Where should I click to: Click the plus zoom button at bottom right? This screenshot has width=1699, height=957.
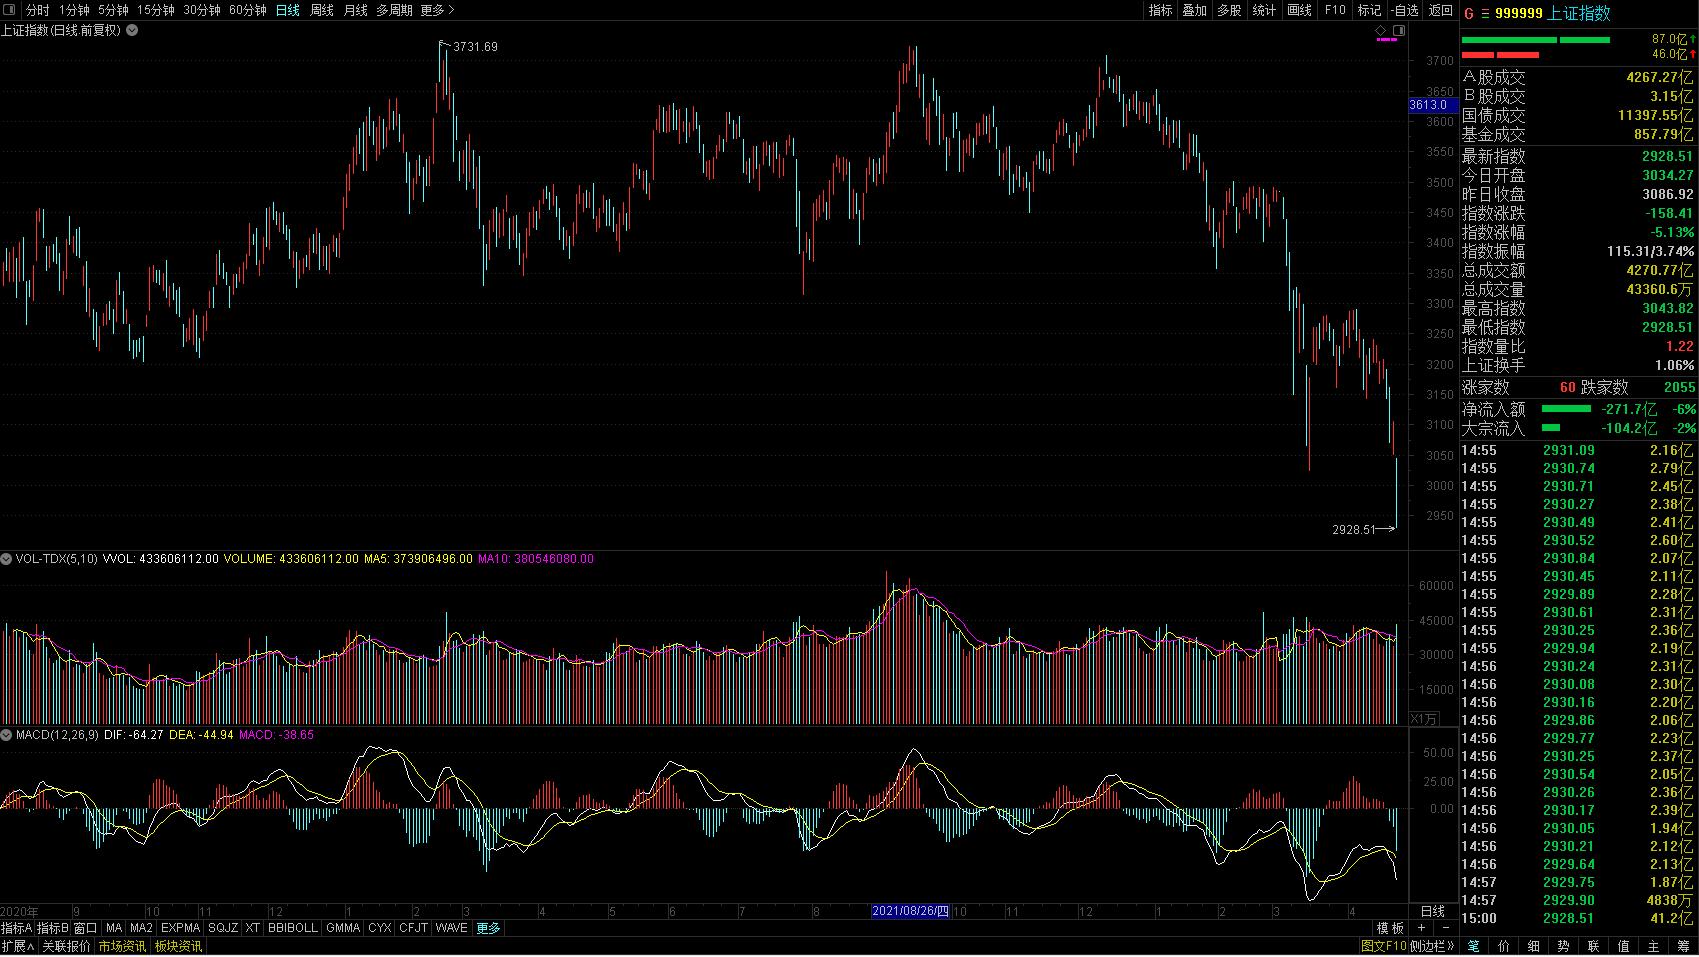pos(1421,928)
